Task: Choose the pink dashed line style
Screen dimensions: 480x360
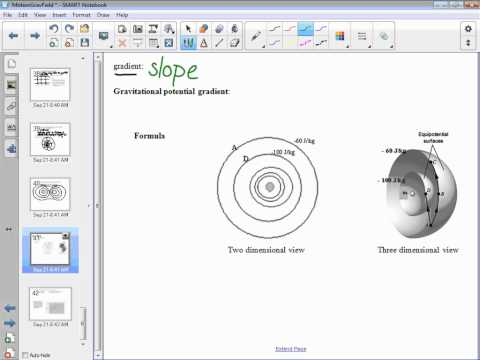Action: click(x=305, y=43)
